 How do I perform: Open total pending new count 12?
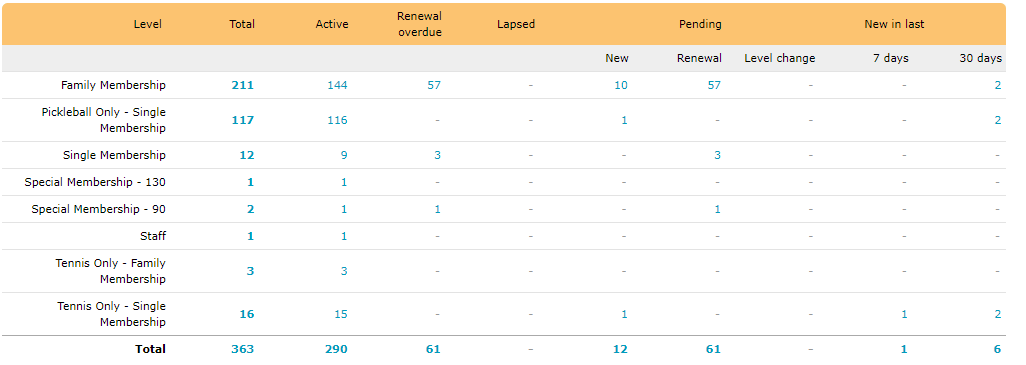click(620, 349)
